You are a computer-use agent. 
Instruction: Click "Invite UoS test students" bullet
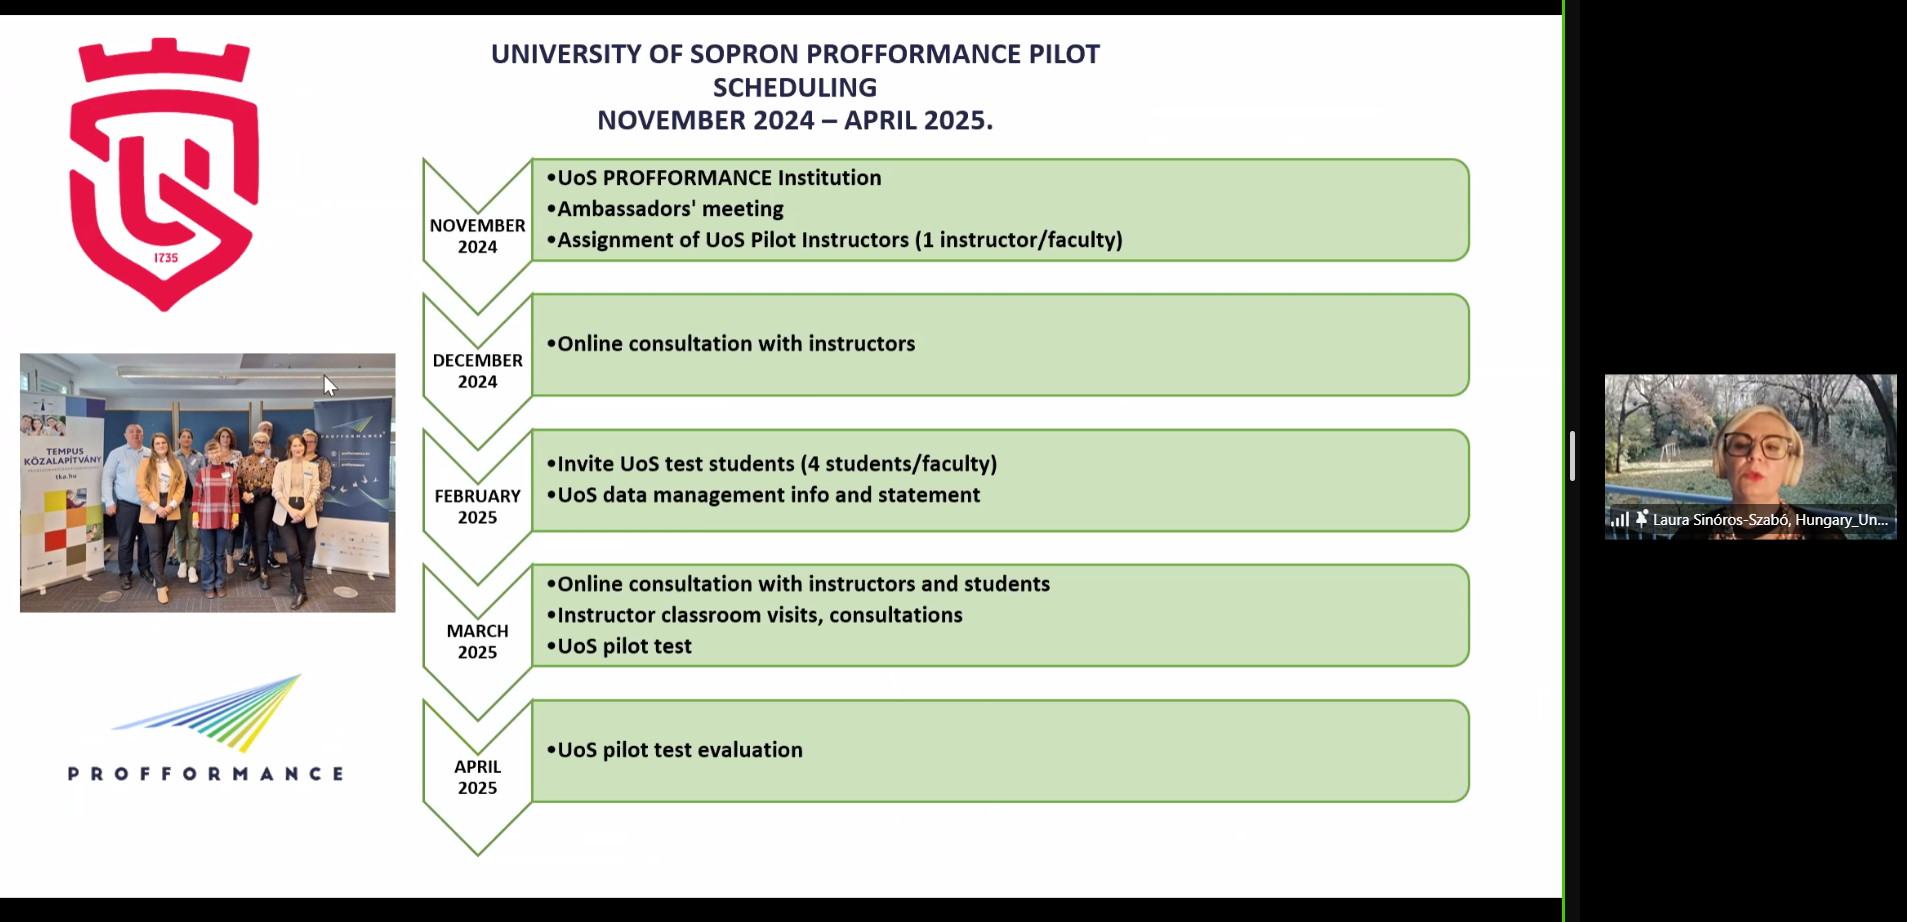coord(776,464)
